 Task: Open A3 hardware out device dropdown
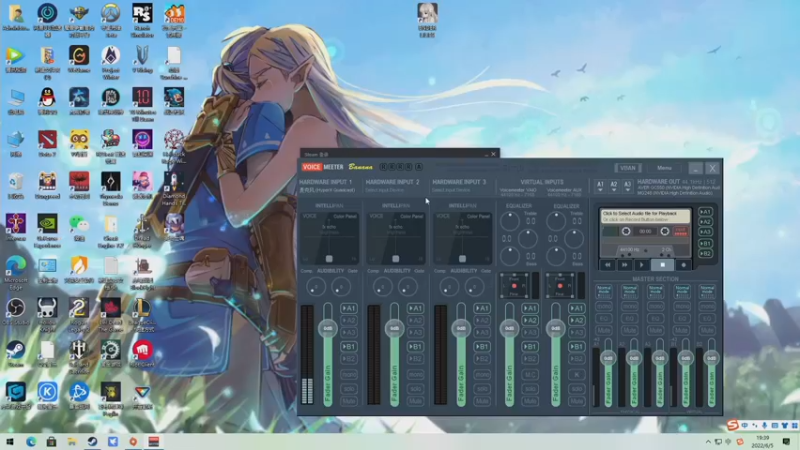(x=628, y=186)
